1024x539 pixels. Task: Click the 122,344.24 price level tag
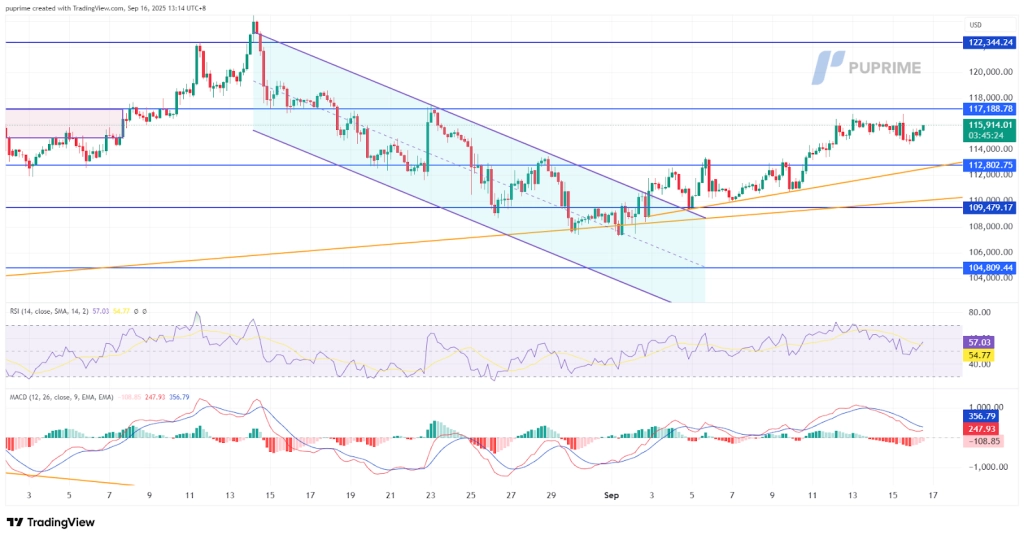[990, 43]
